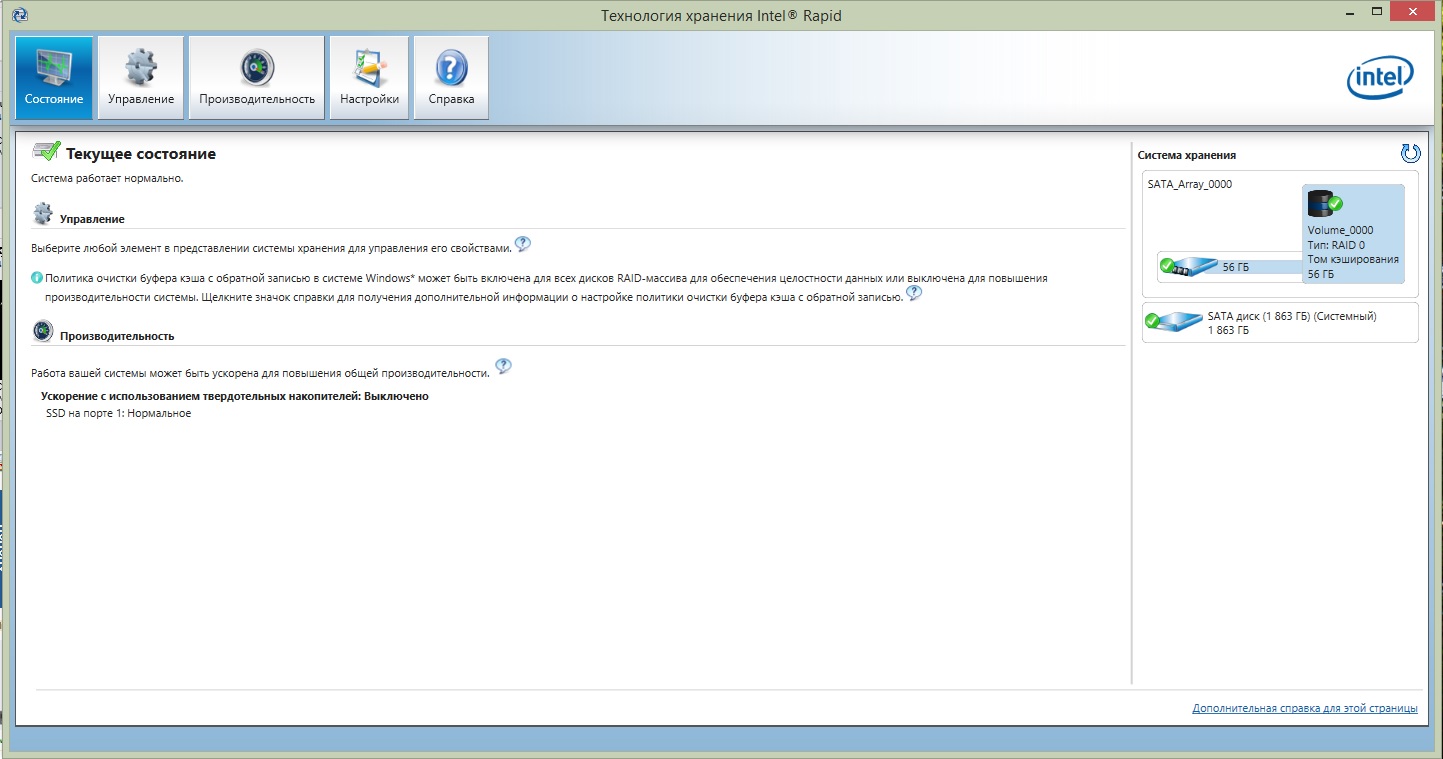The height and width of the screenshot is (759, 1443).
Task: Select the 56 ГБ SSD disk icon
Action: coord(1189,267)
